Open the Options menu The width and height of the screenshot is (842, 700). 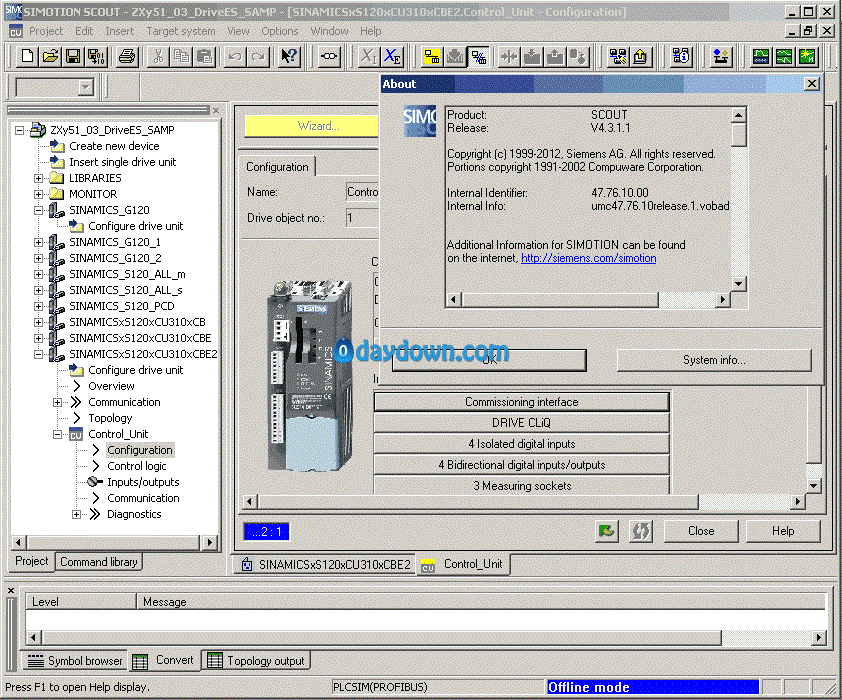[x=280, y=31]
